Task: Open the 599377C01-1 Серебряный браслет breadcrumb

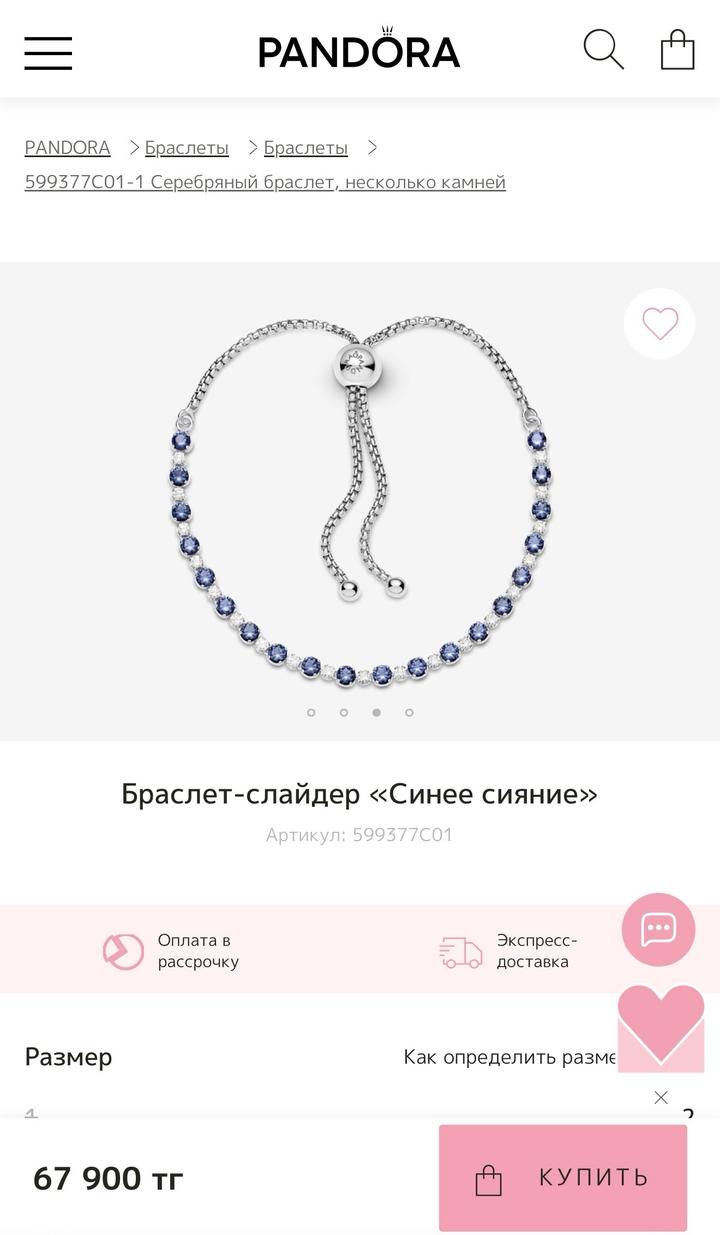Action: click(x=265, y=182)
